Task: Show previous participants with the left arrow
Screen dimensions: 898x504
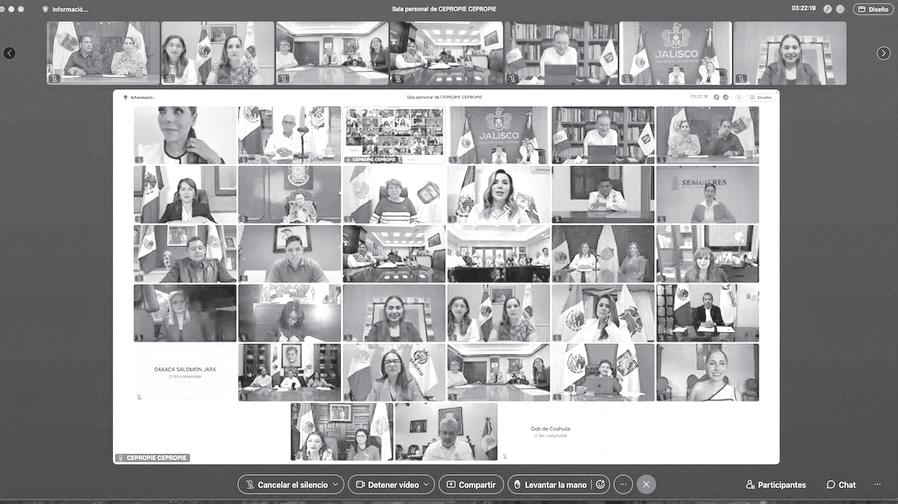Action: coord(9,53)
